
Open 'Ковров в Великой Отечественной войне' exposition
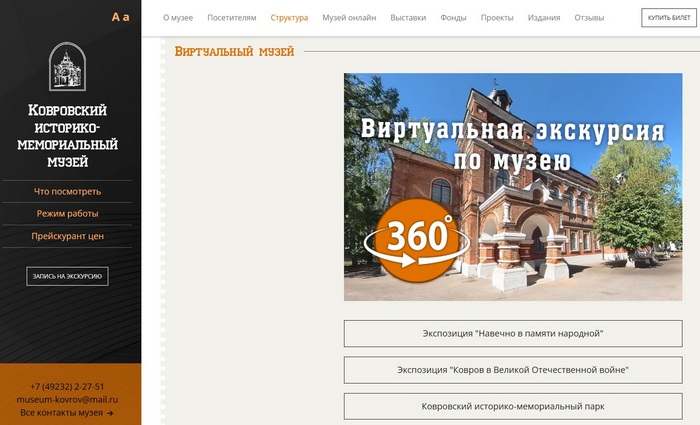[512, 370]
